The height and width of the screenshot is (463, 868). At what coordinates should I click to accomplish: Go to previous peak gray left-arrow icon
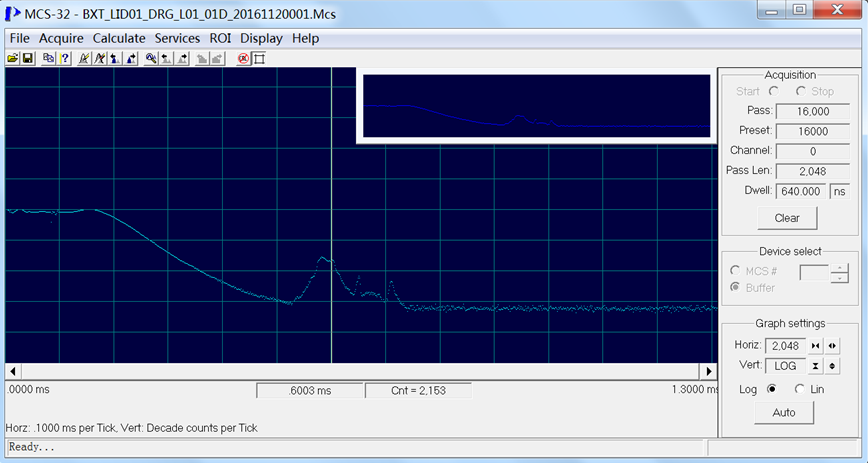167,58
